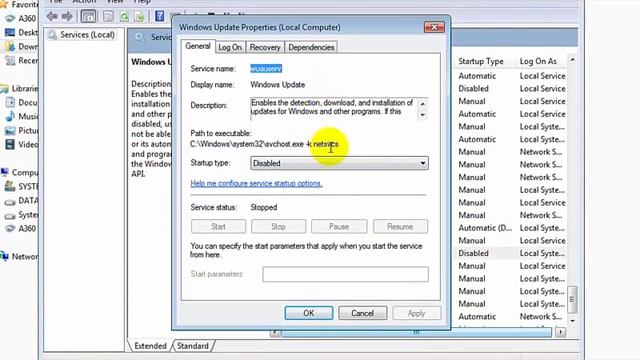Image resolution: width=640 pixels, height=360 pixels.
Task: Switch to Extended view tab
Action: pyautogui.click(x=150, y=346)
